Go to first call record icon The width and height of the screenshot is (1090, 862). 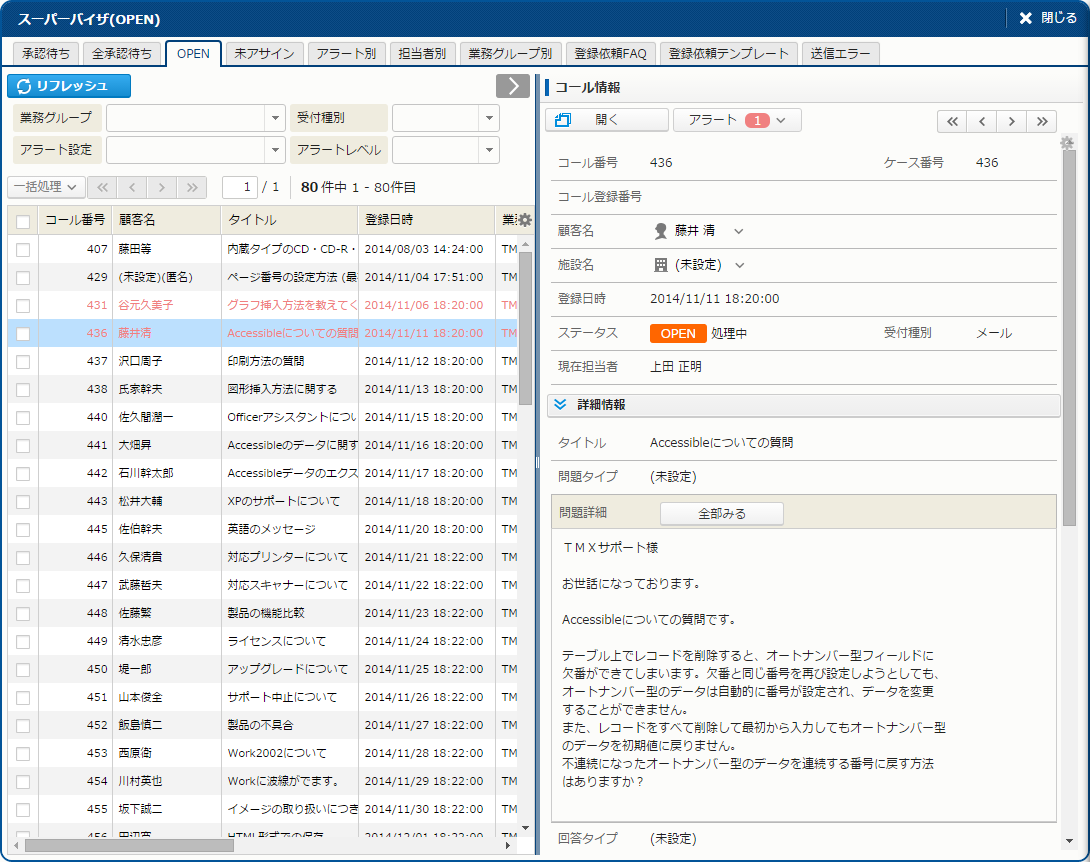tap(952, 121)
